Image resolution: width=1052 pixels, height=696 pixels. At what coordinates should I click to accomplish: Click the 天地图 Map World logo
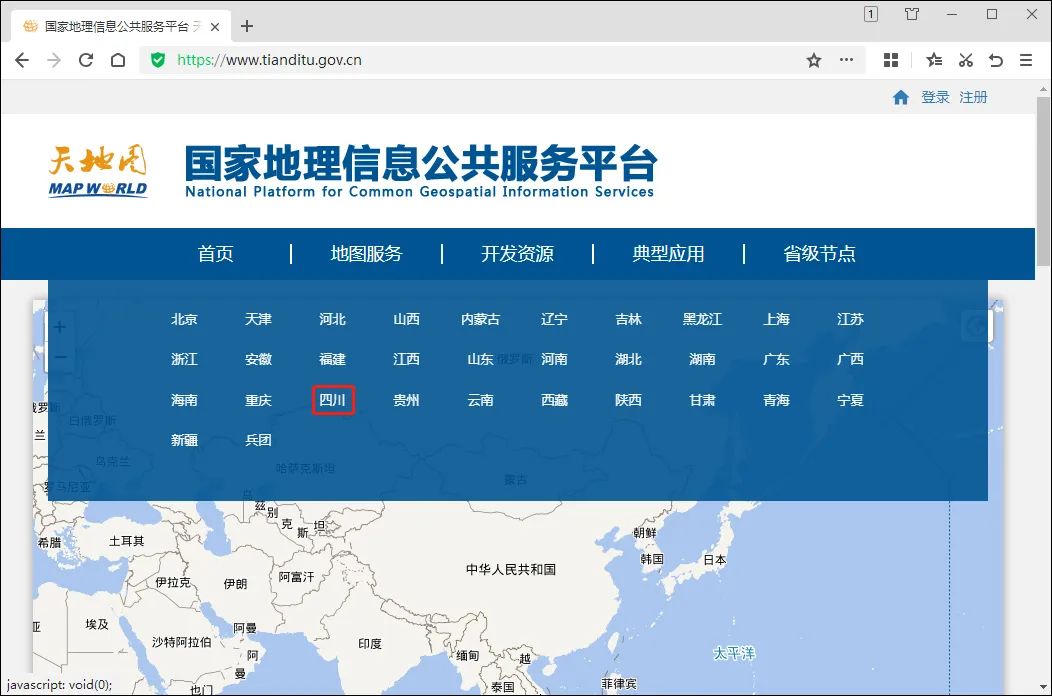[x=98, y=170]
